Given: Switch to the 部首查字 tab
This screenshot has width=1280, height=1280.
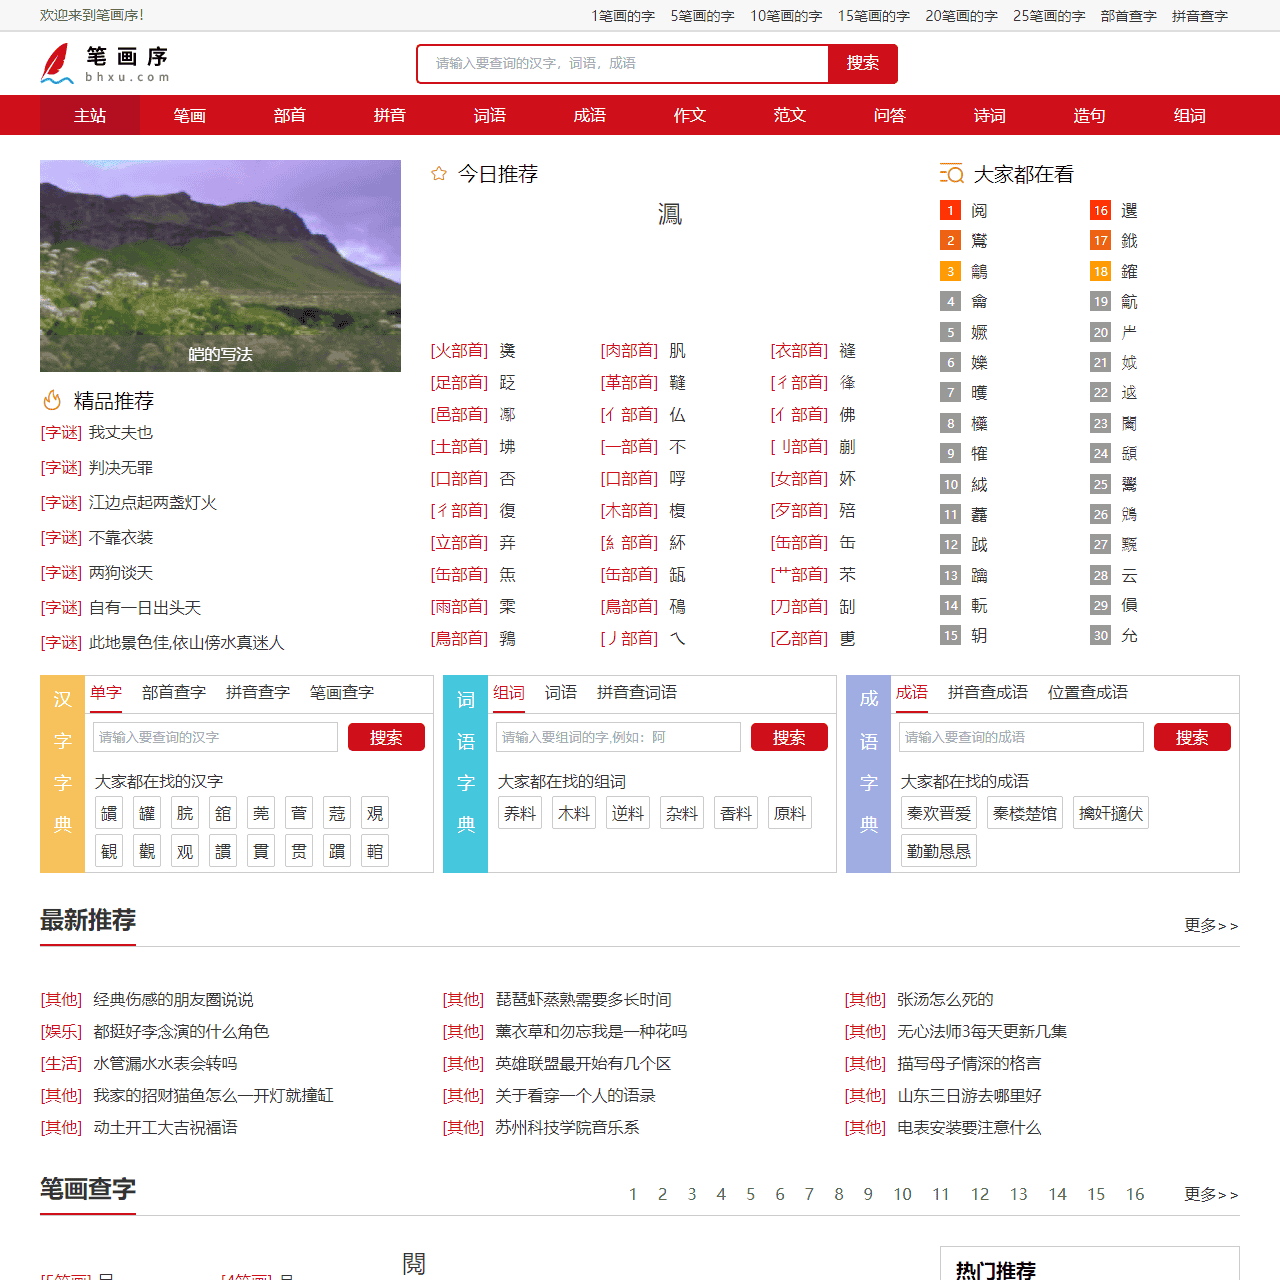Looking at the screenshot, I should (172, 692).
